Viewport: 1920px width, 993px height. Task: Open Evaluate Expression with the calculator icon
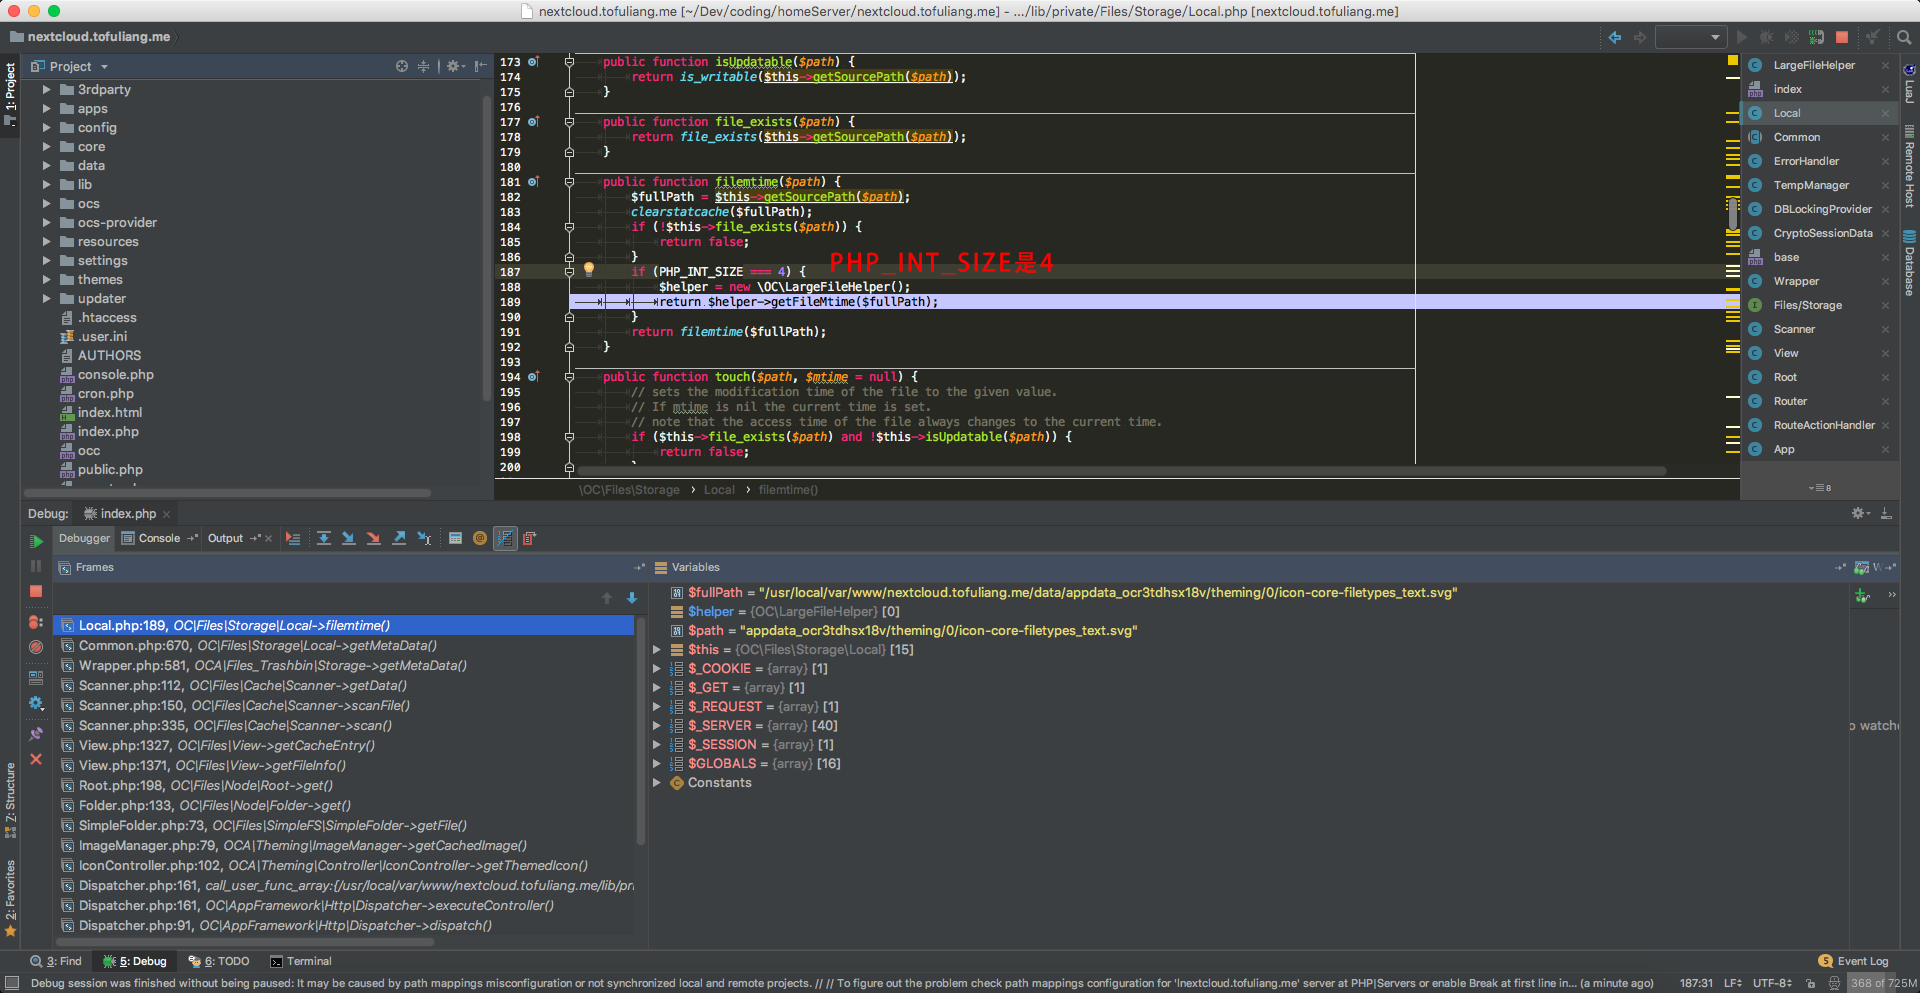455,538
